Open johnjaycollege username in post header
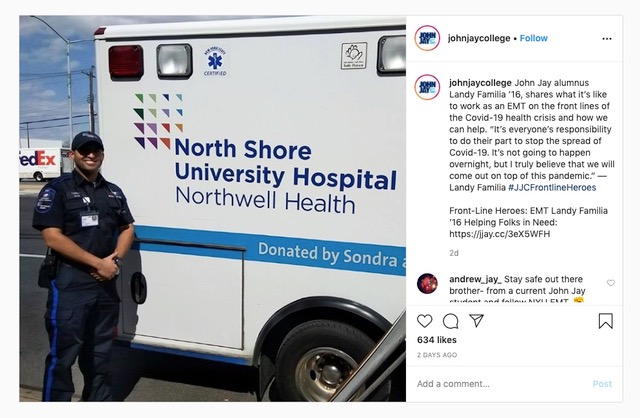Screen dimensions: 640x418 [479, 38]
